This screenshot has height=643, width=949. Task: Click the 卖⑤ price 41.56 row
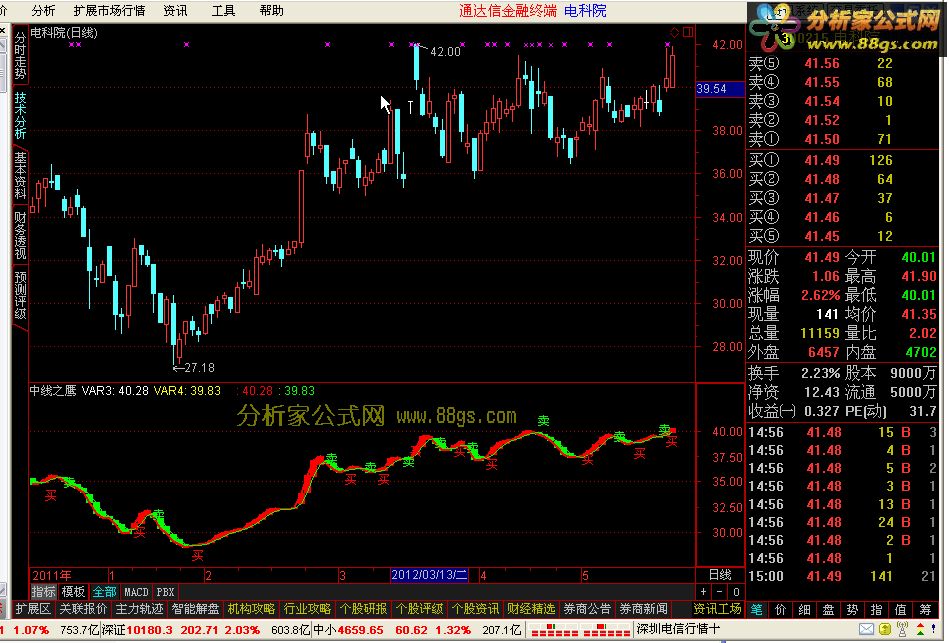(842, 63)
